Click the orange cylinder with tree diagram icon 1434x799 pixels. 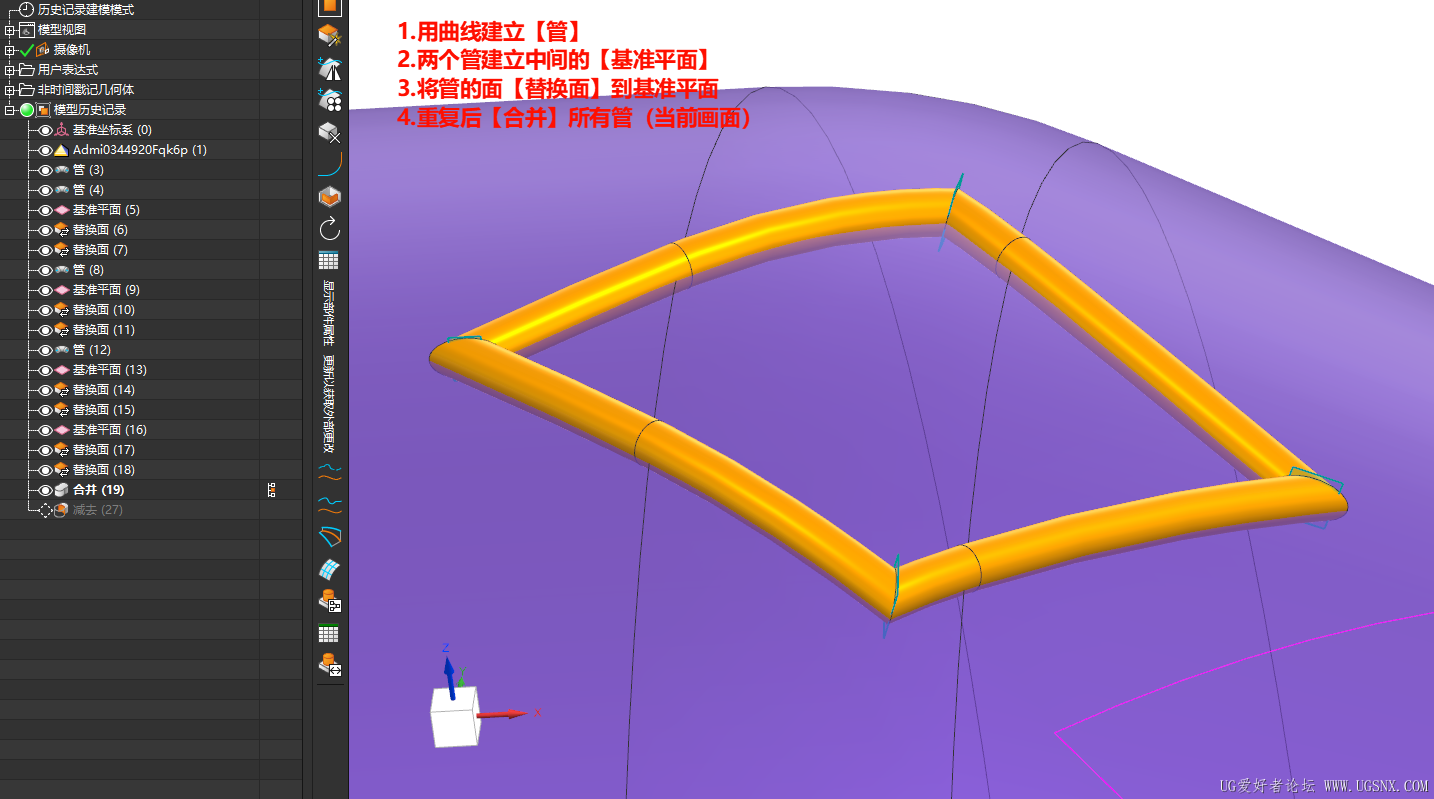click(x=330, y=601)
